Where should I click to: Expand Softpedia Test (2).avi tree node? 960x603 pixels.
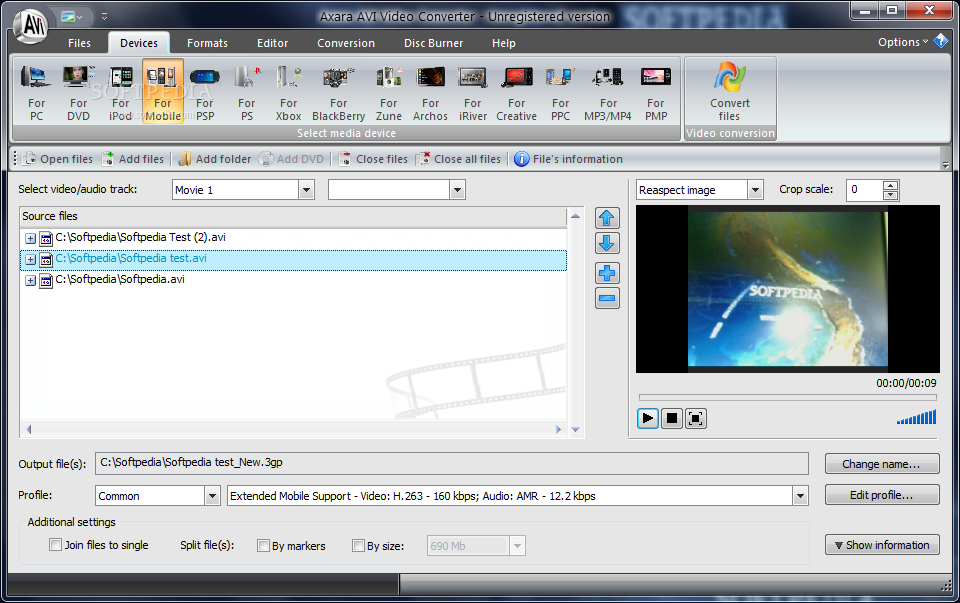click(30, 238)
